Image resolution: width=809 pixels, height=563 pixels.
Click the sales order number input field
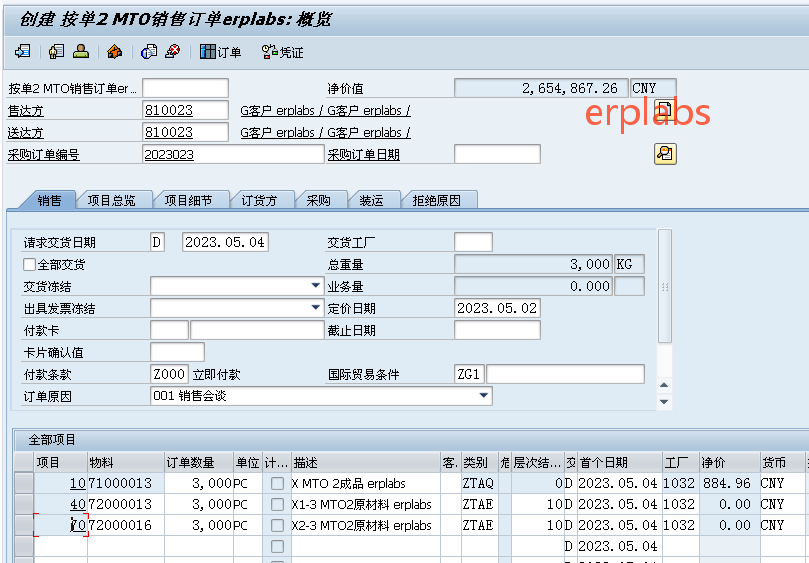tap(185, 88)
